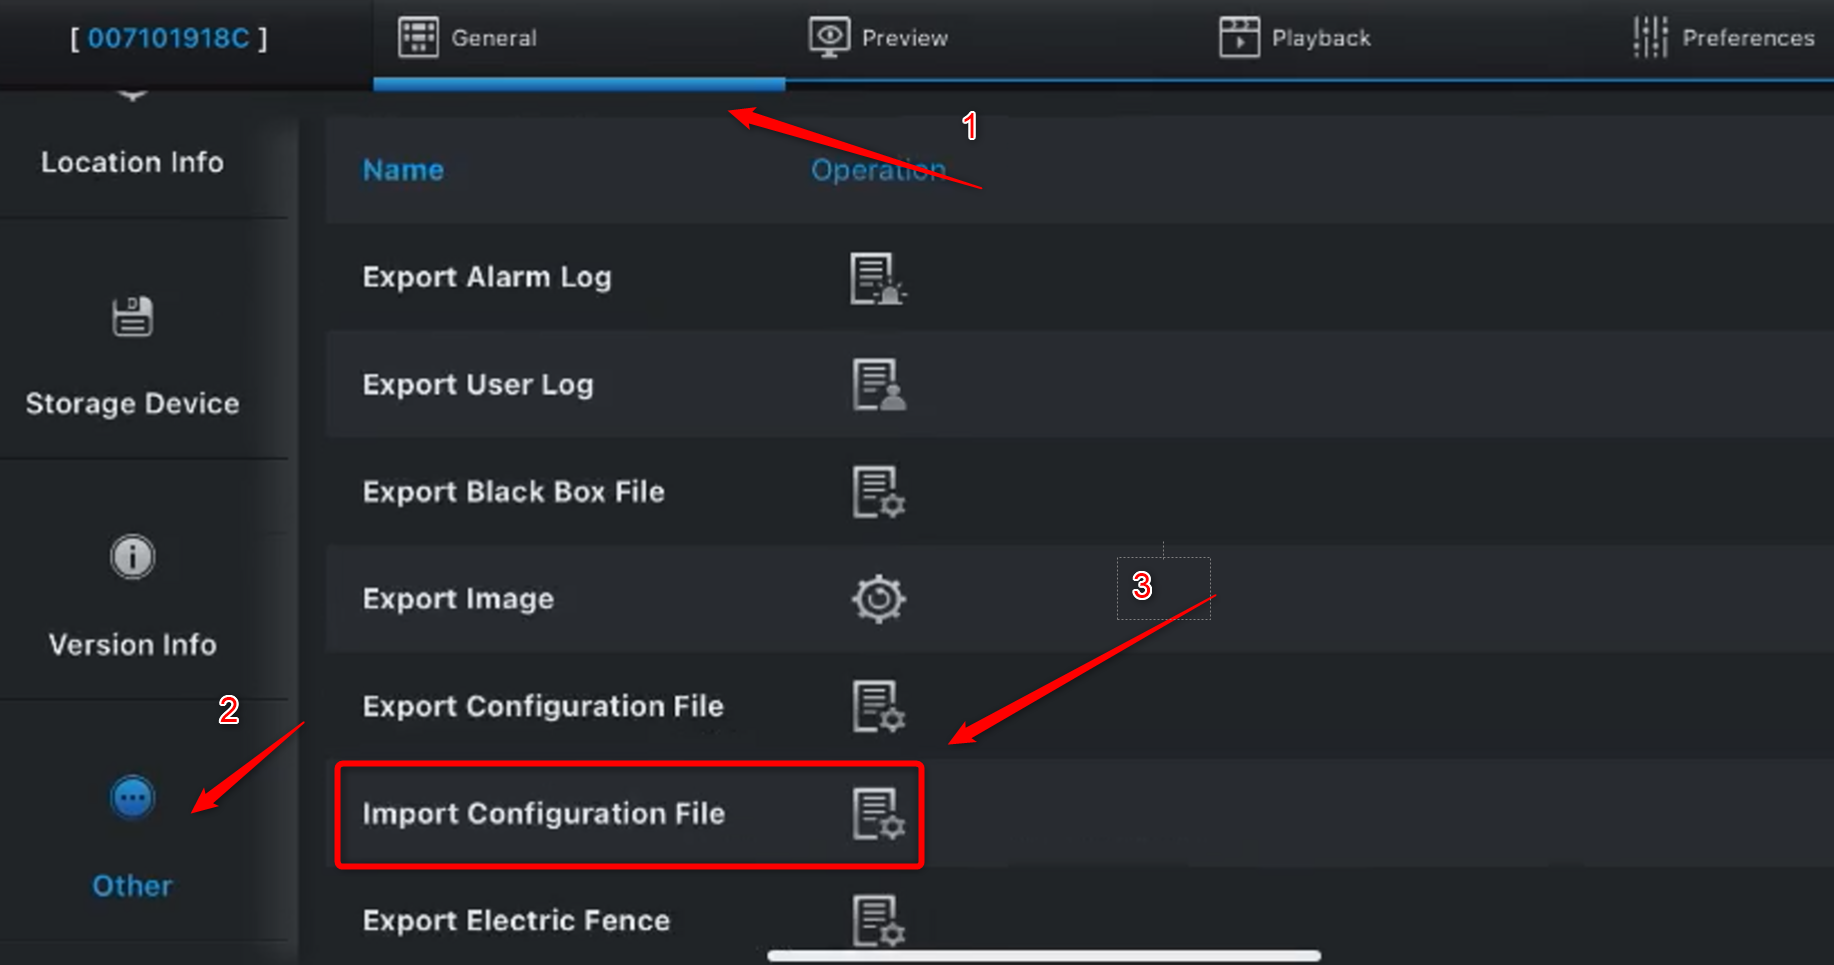Click the info icon above Version Info
This screenshot has width=1834, height=965.
(x=131, y=557)
